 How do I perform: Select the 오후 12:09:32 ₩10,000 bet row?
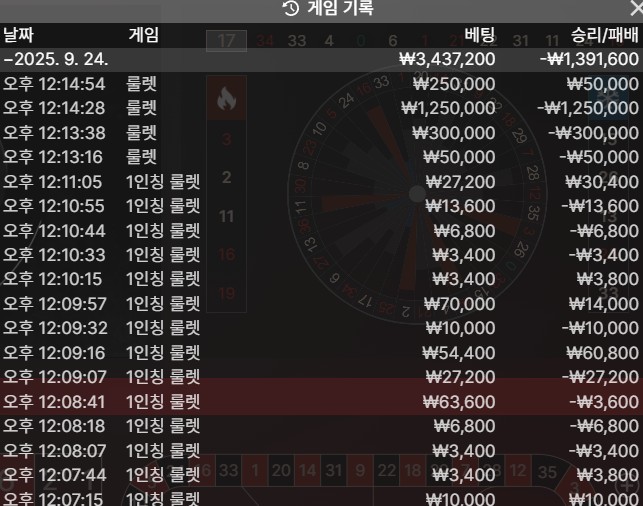tap(322, 328)
